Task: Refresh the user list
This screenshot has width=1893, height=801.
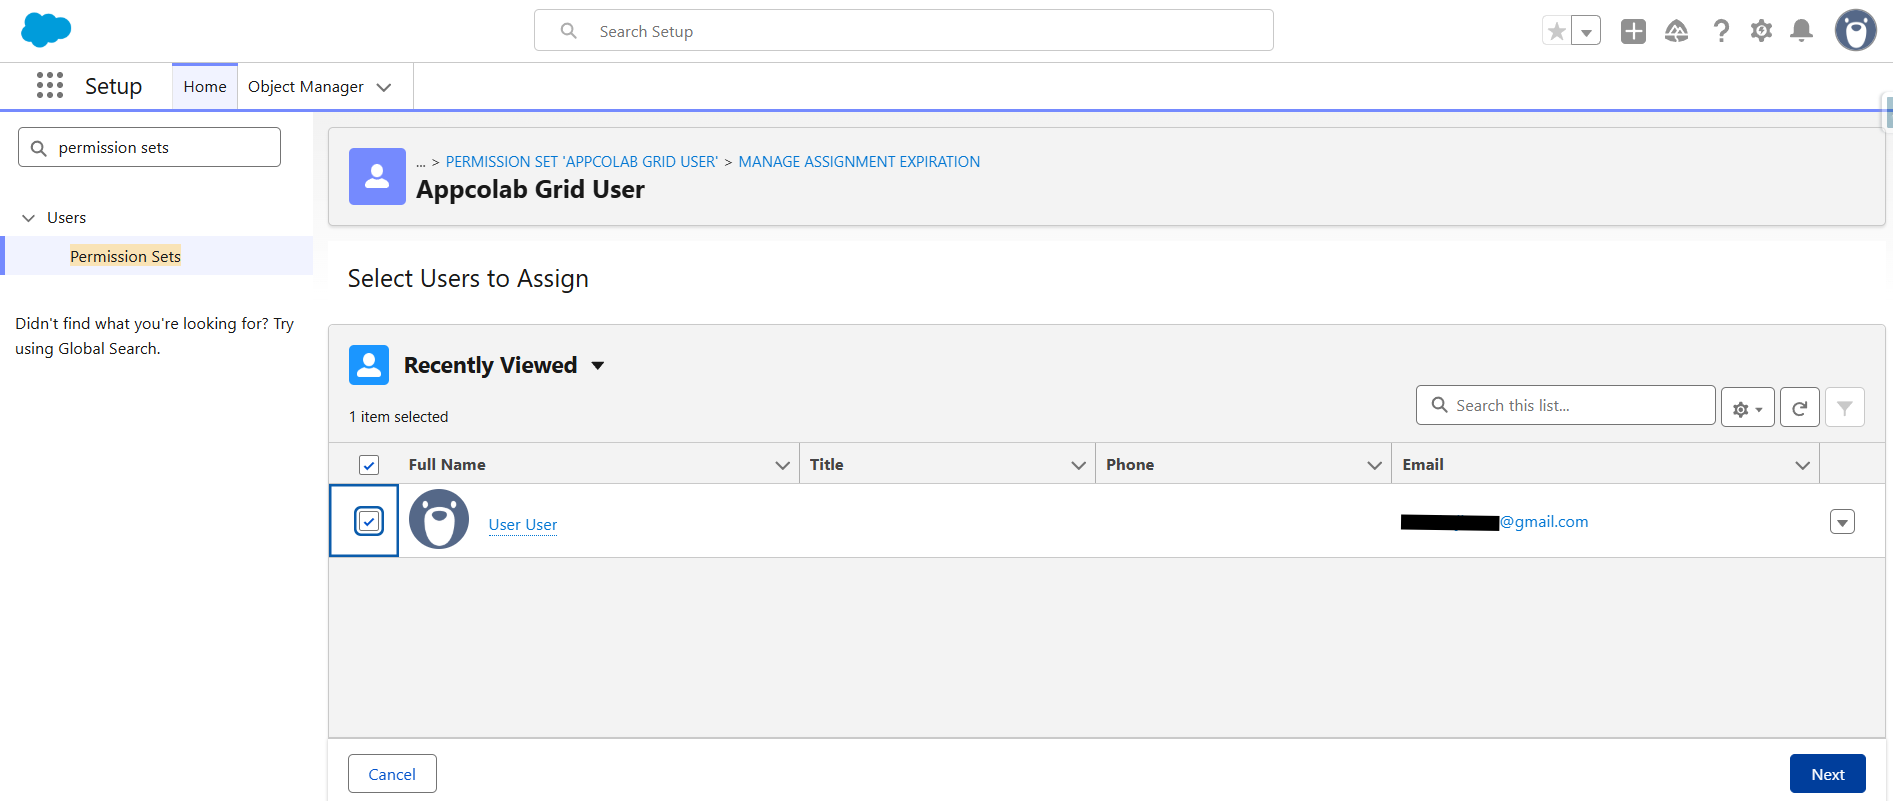Action: click(x=1800, y=408)
